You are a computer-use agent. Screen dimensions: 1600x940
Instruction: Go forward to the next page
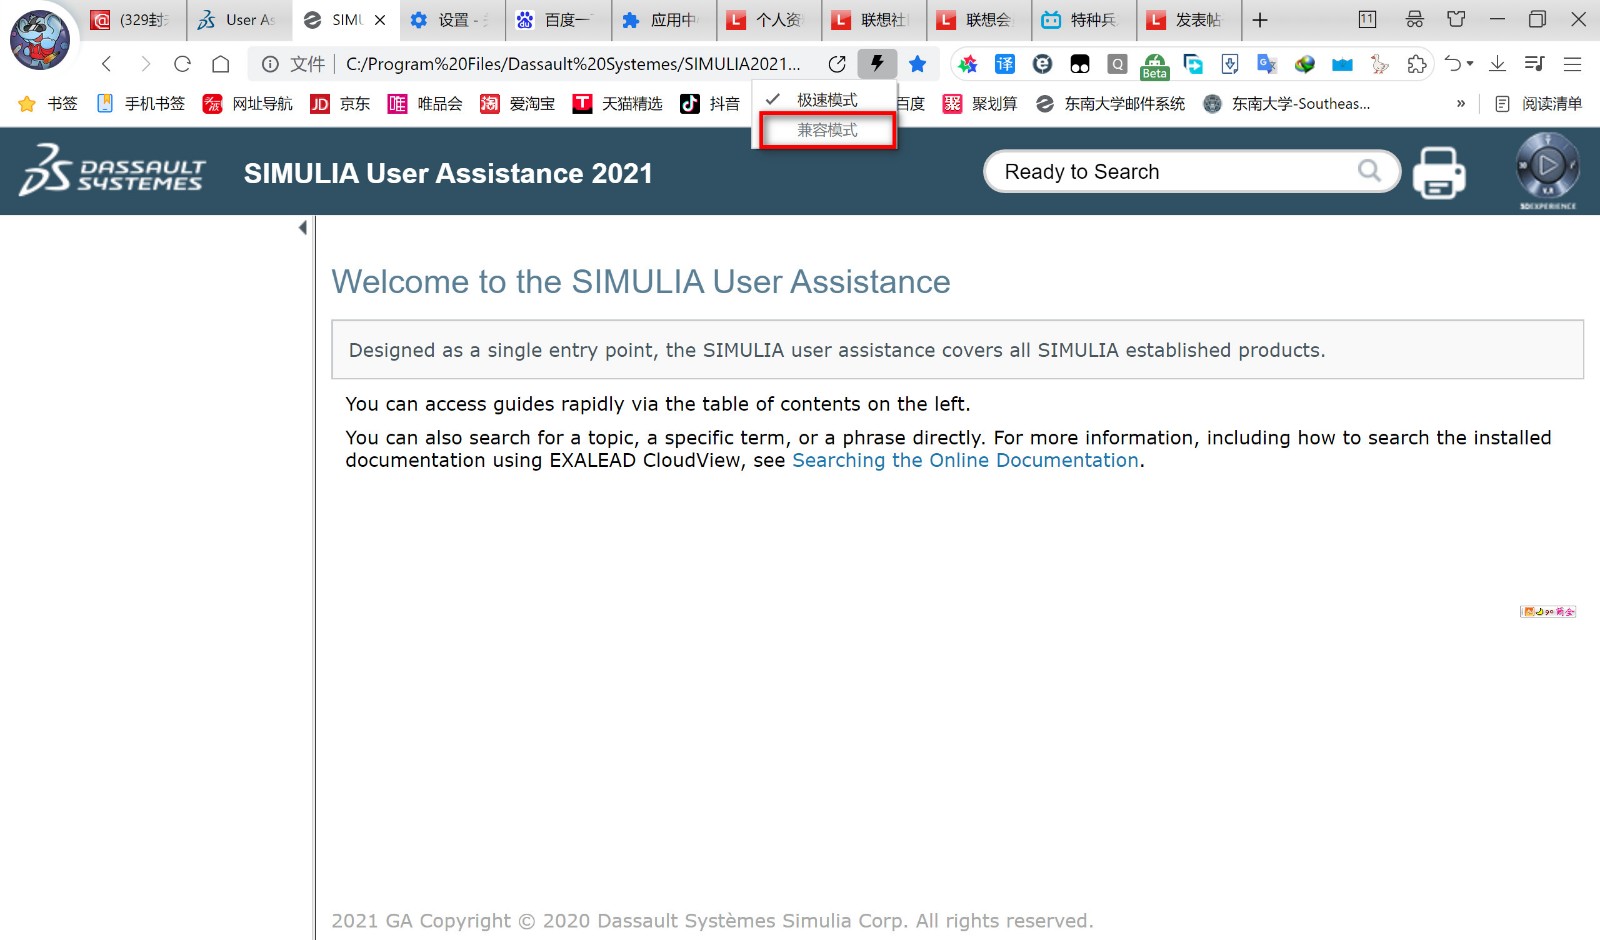point(145,64)
